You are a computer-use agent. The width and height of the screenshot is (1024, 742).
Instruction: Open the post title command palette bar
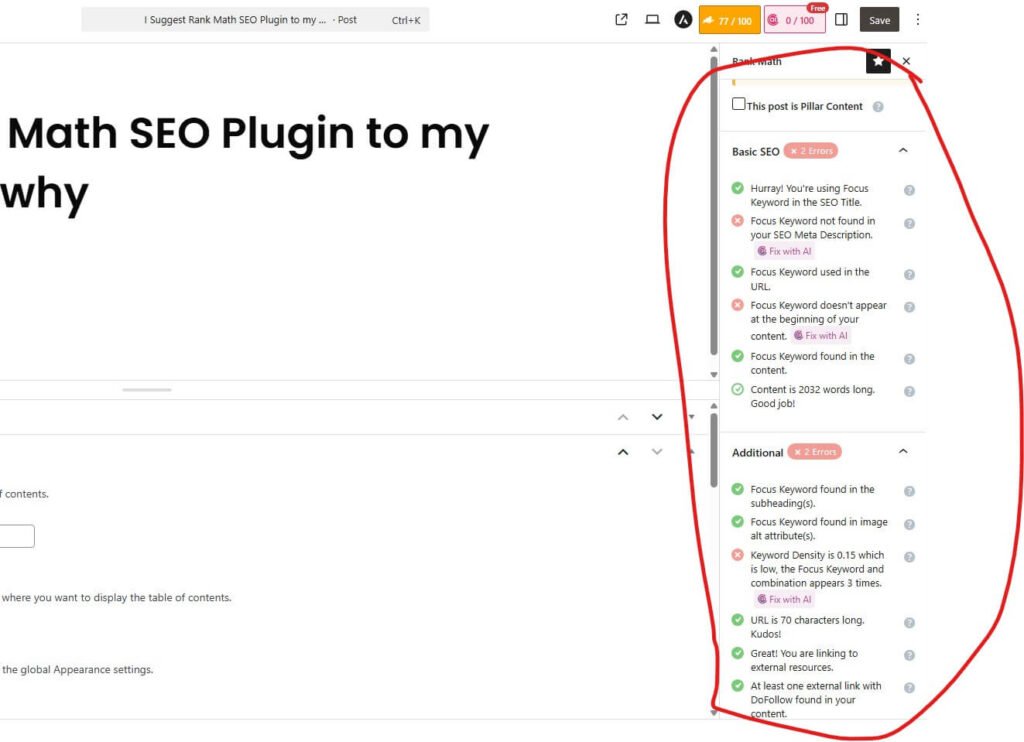tap(255, 20)
